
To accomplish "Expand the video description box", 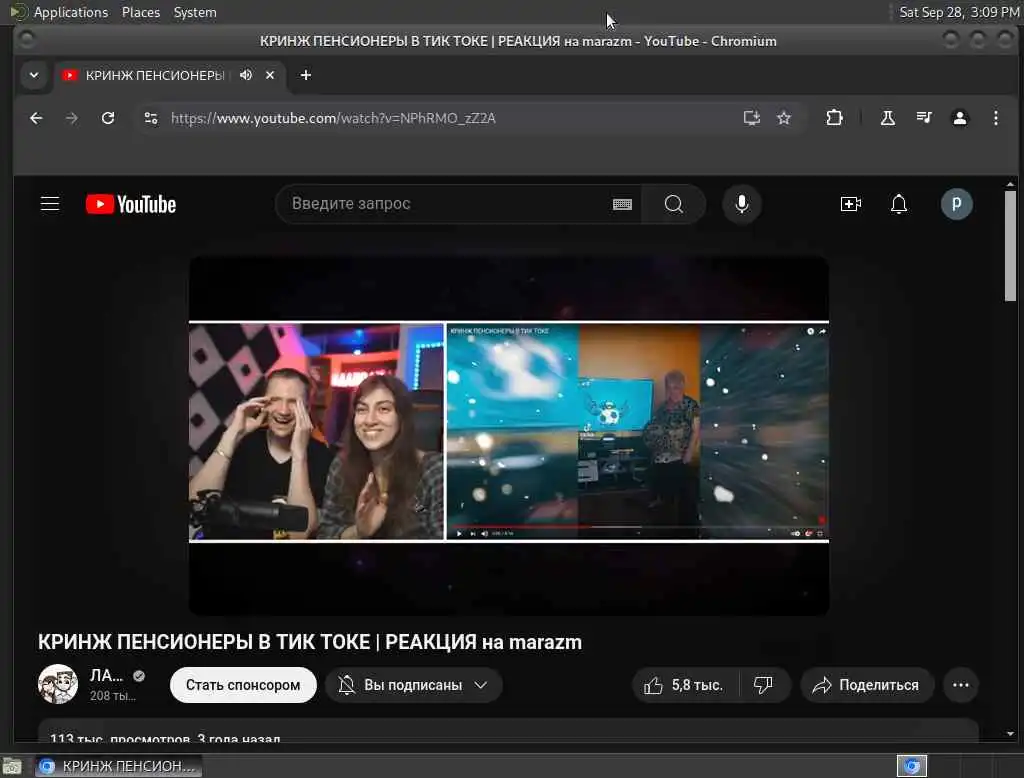I will pyautogui.click(x=508, y=732).
